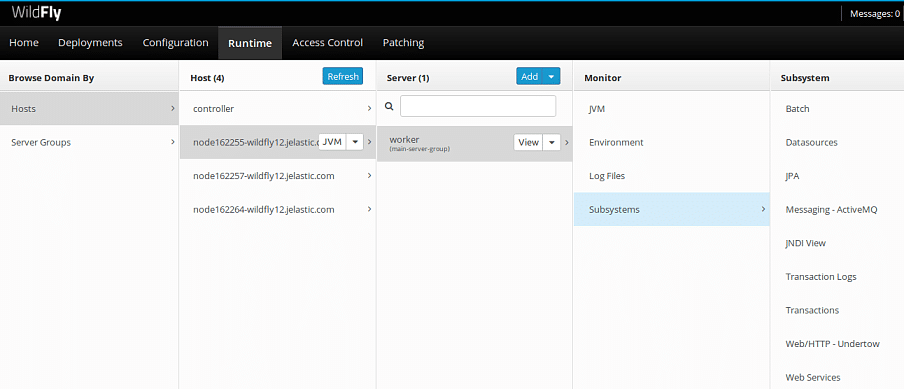Click the Add server button
Screen dimensions: 904x389
click(x=529, y=76)
